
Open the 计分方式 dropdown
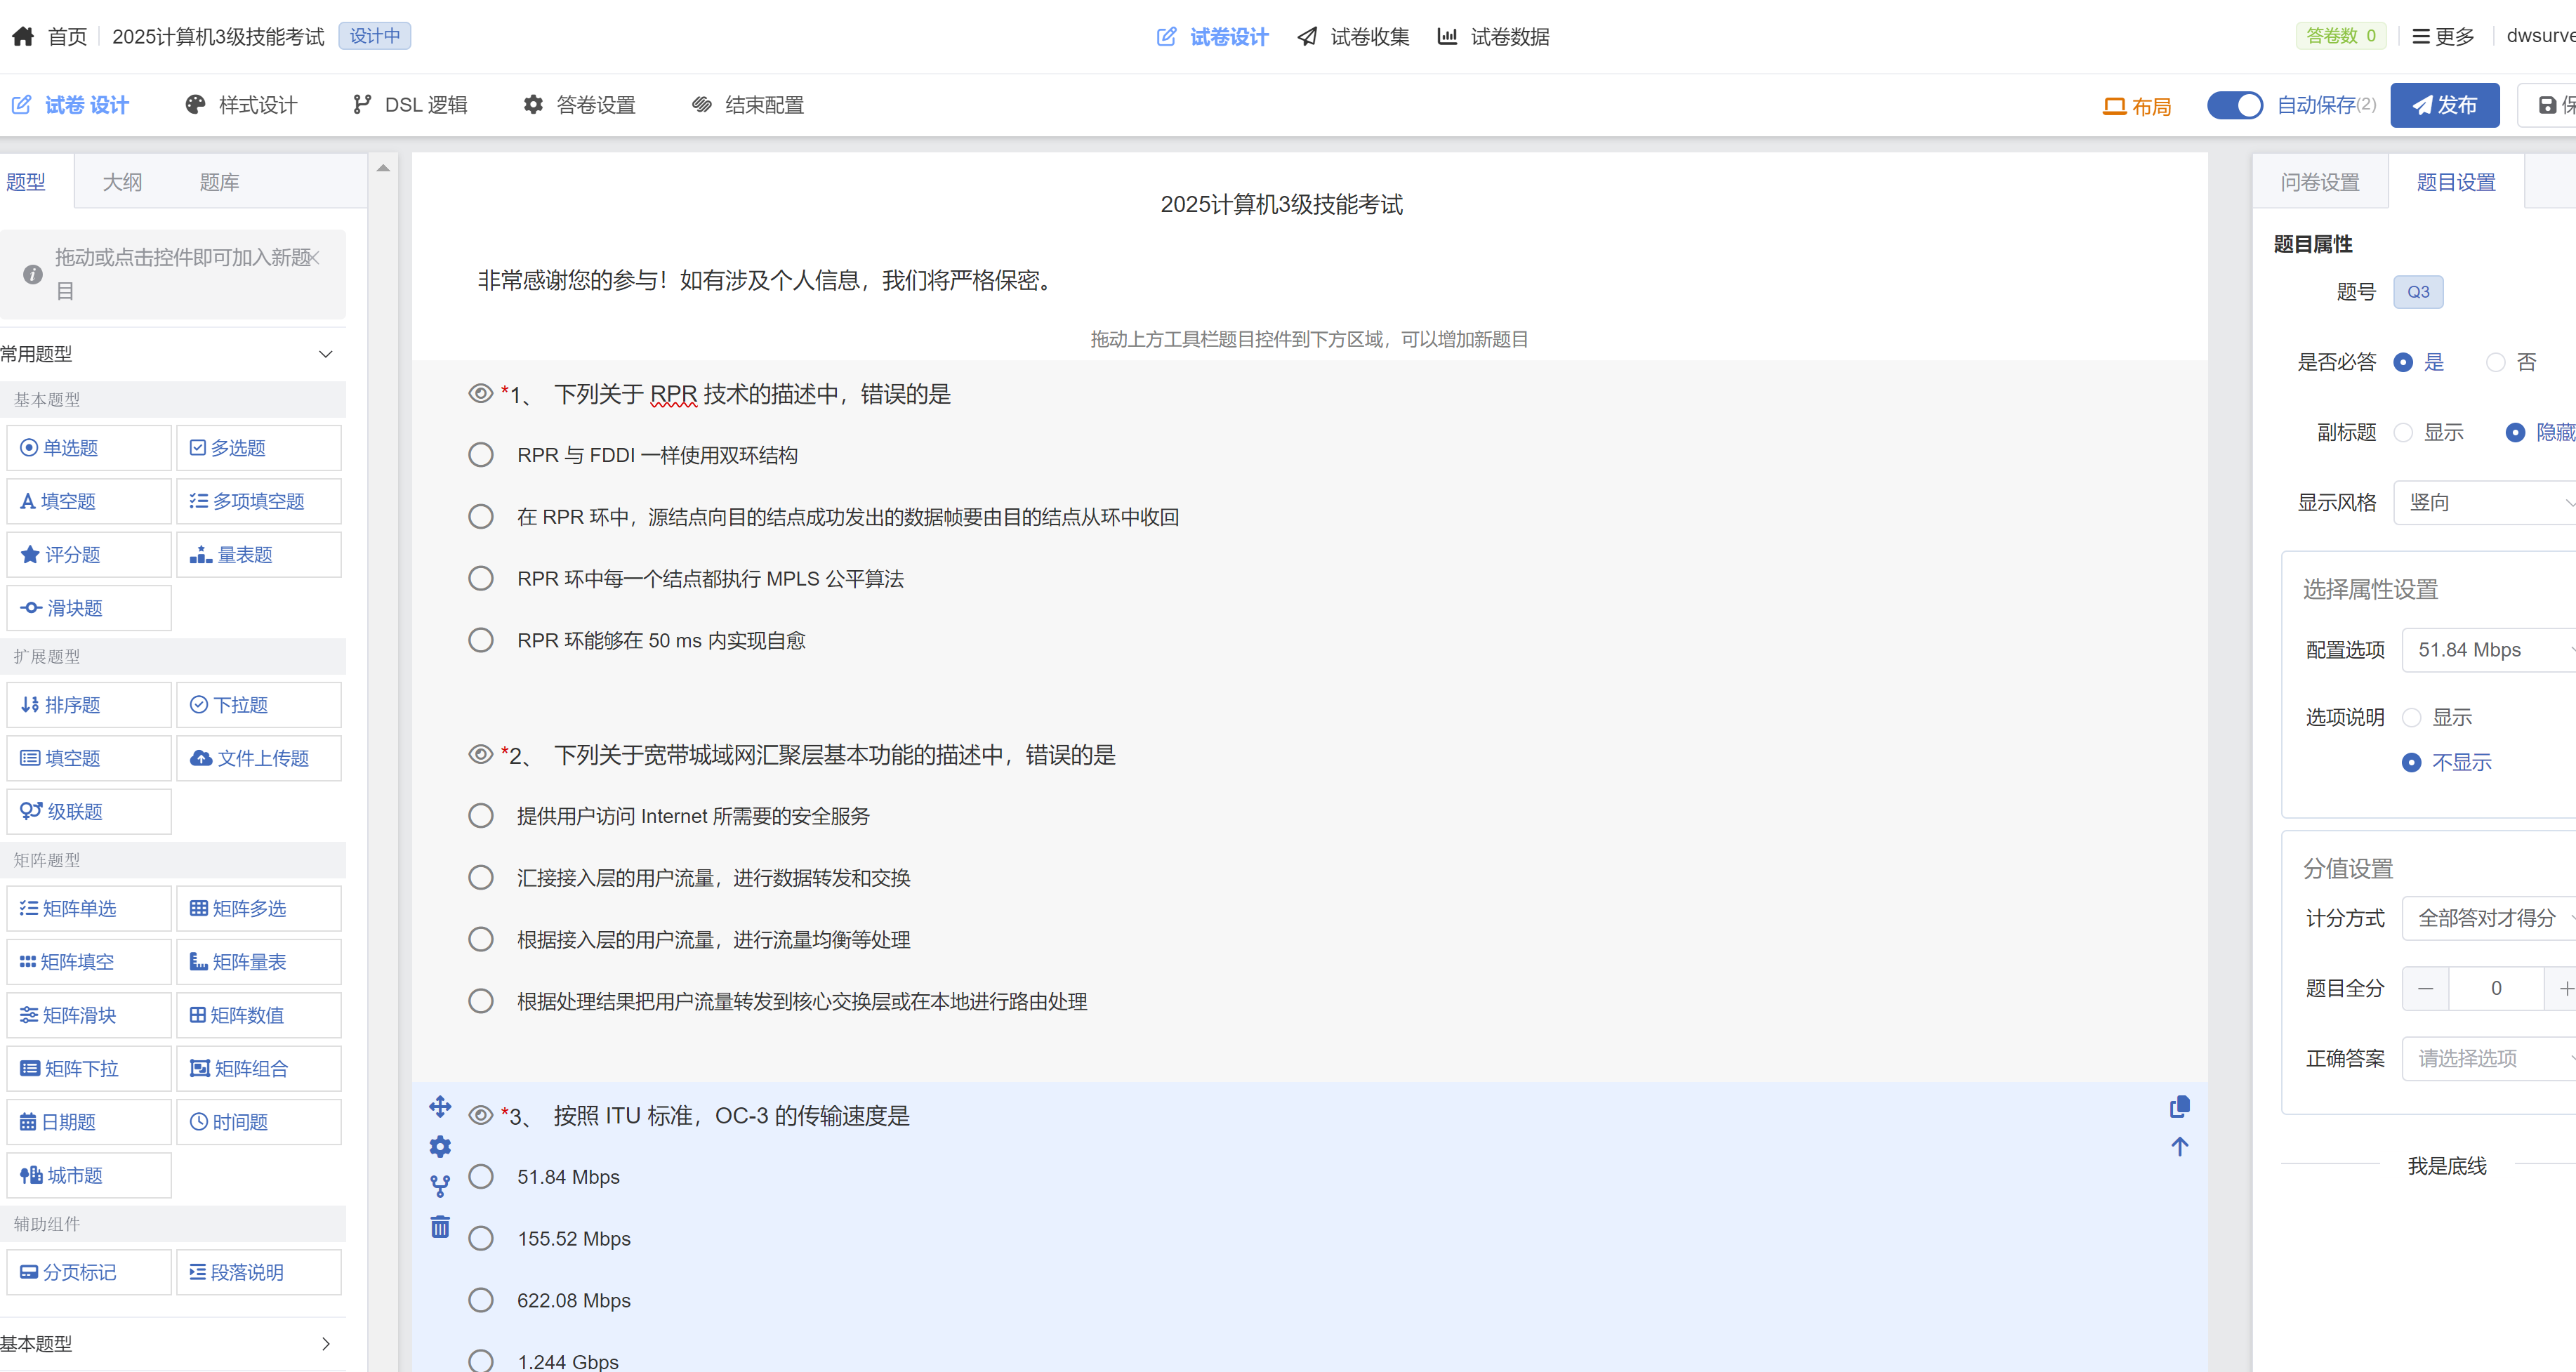coord(2490,918)
